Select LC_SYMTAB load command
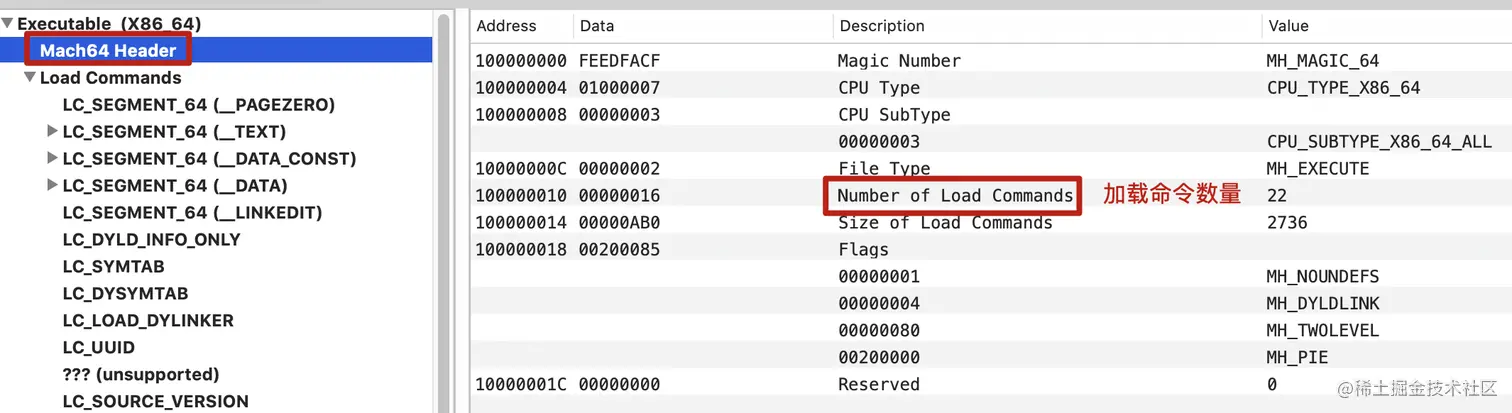Image resolution: width=1512 pixels, height=413 pixels. 113,266
